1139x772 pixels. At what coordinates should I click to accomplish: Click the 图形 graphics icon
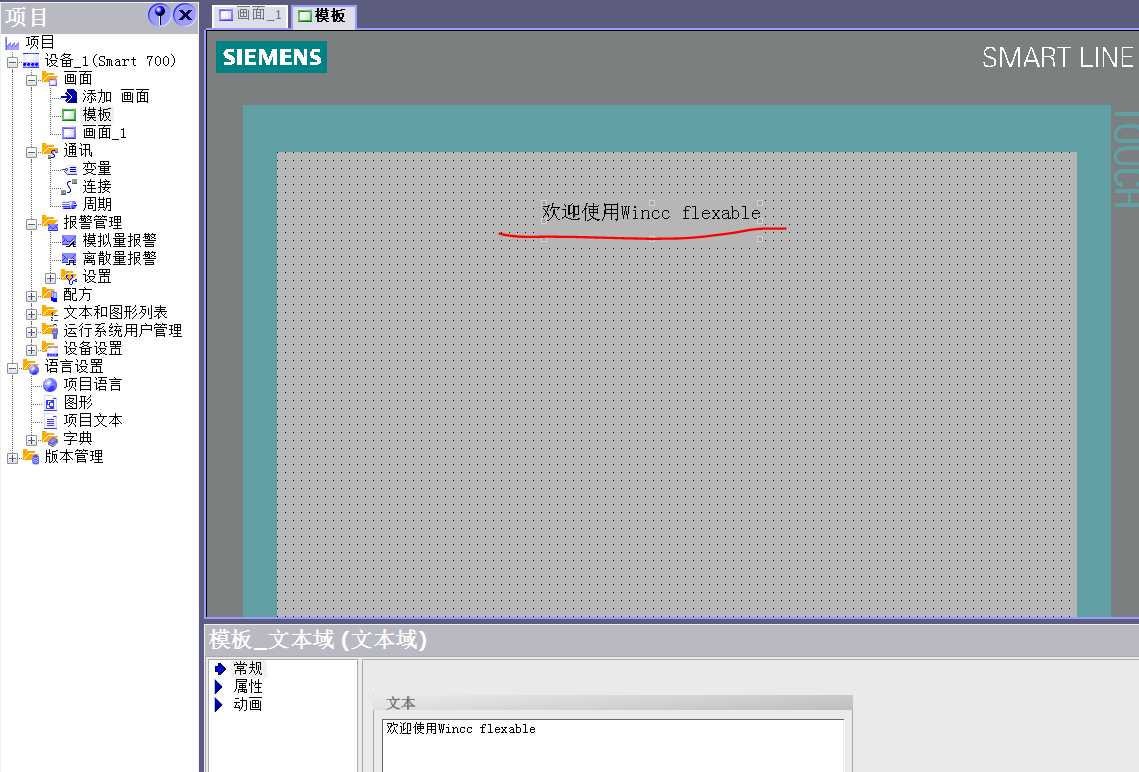(x=50, y=403)
